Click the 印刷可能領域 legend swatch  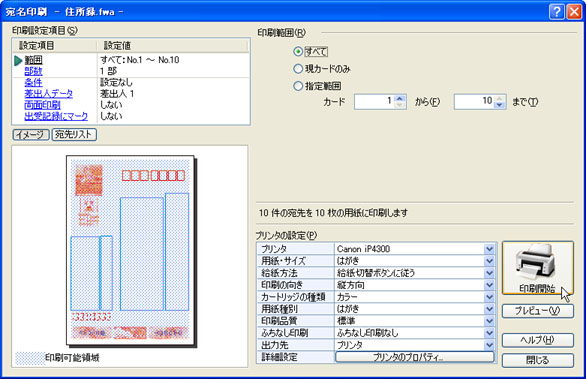pos(30,358)
